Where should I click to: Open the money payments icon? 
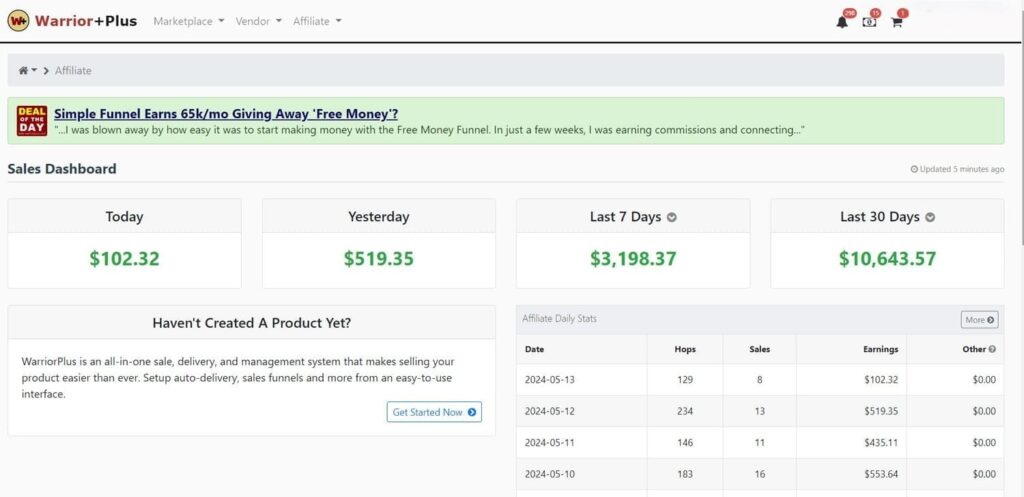(x=869, y=22)
